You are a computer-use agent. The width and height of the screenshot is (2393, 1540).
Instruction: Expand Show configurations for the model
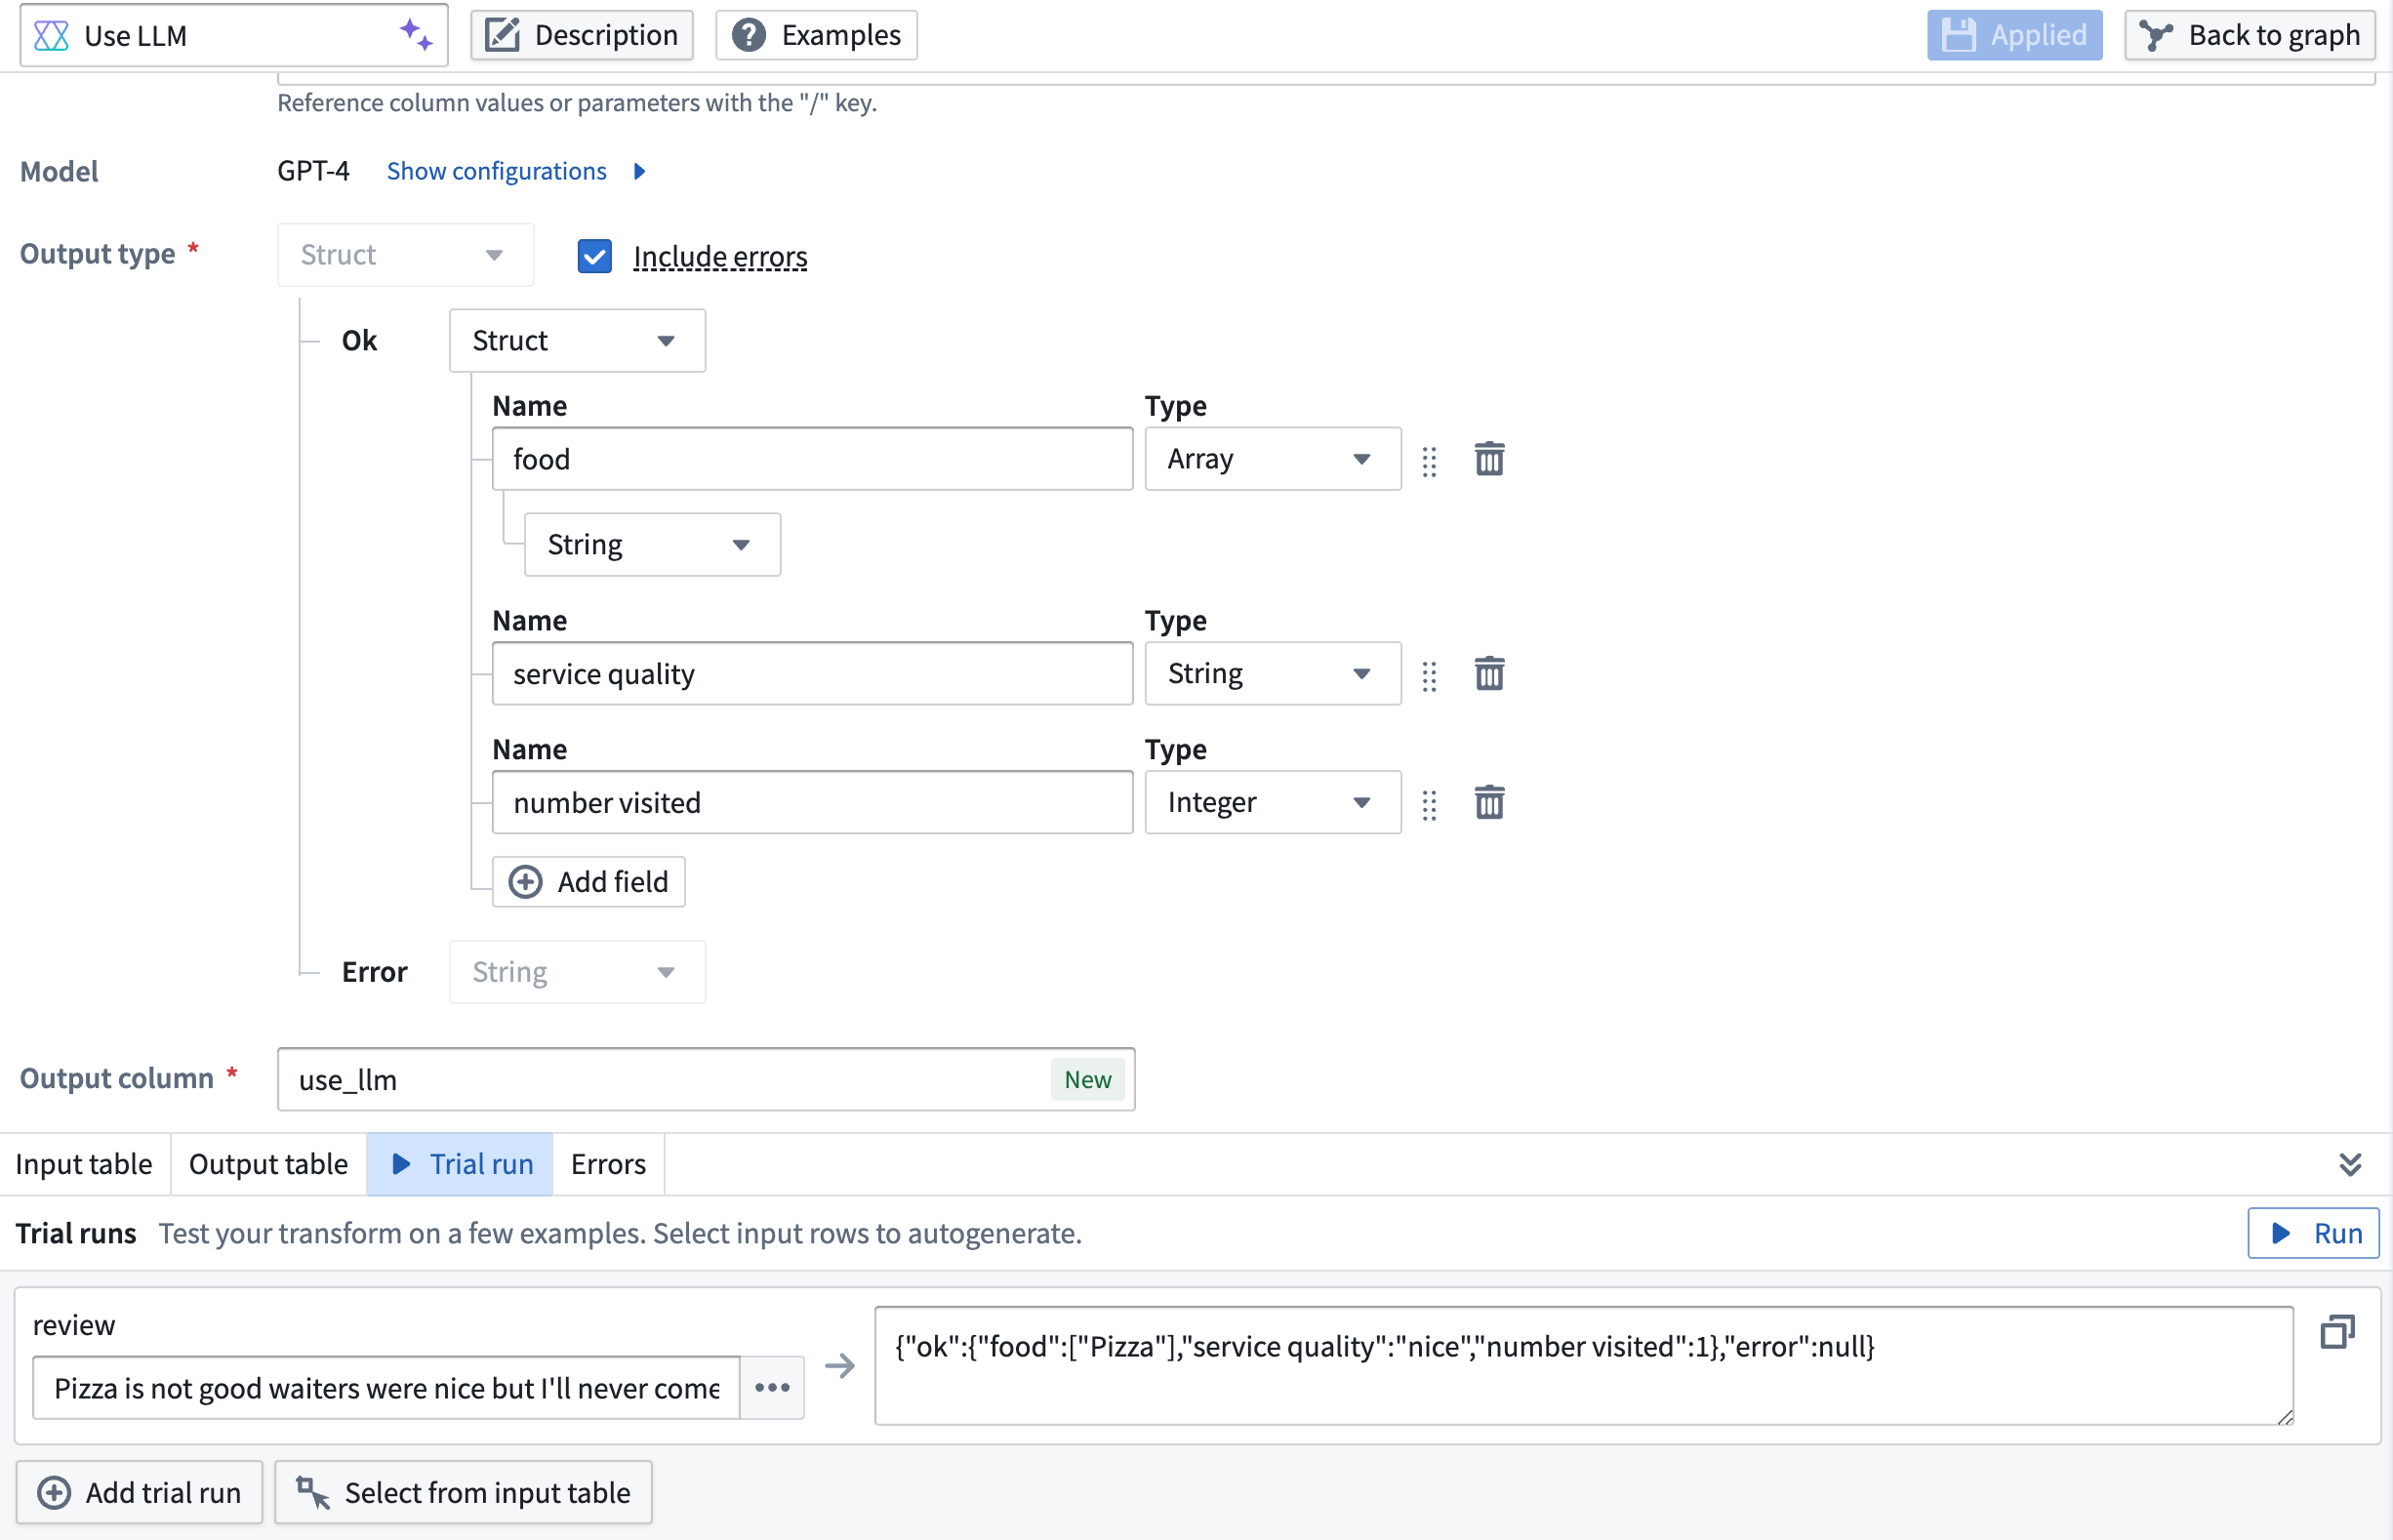coord(516,171)
